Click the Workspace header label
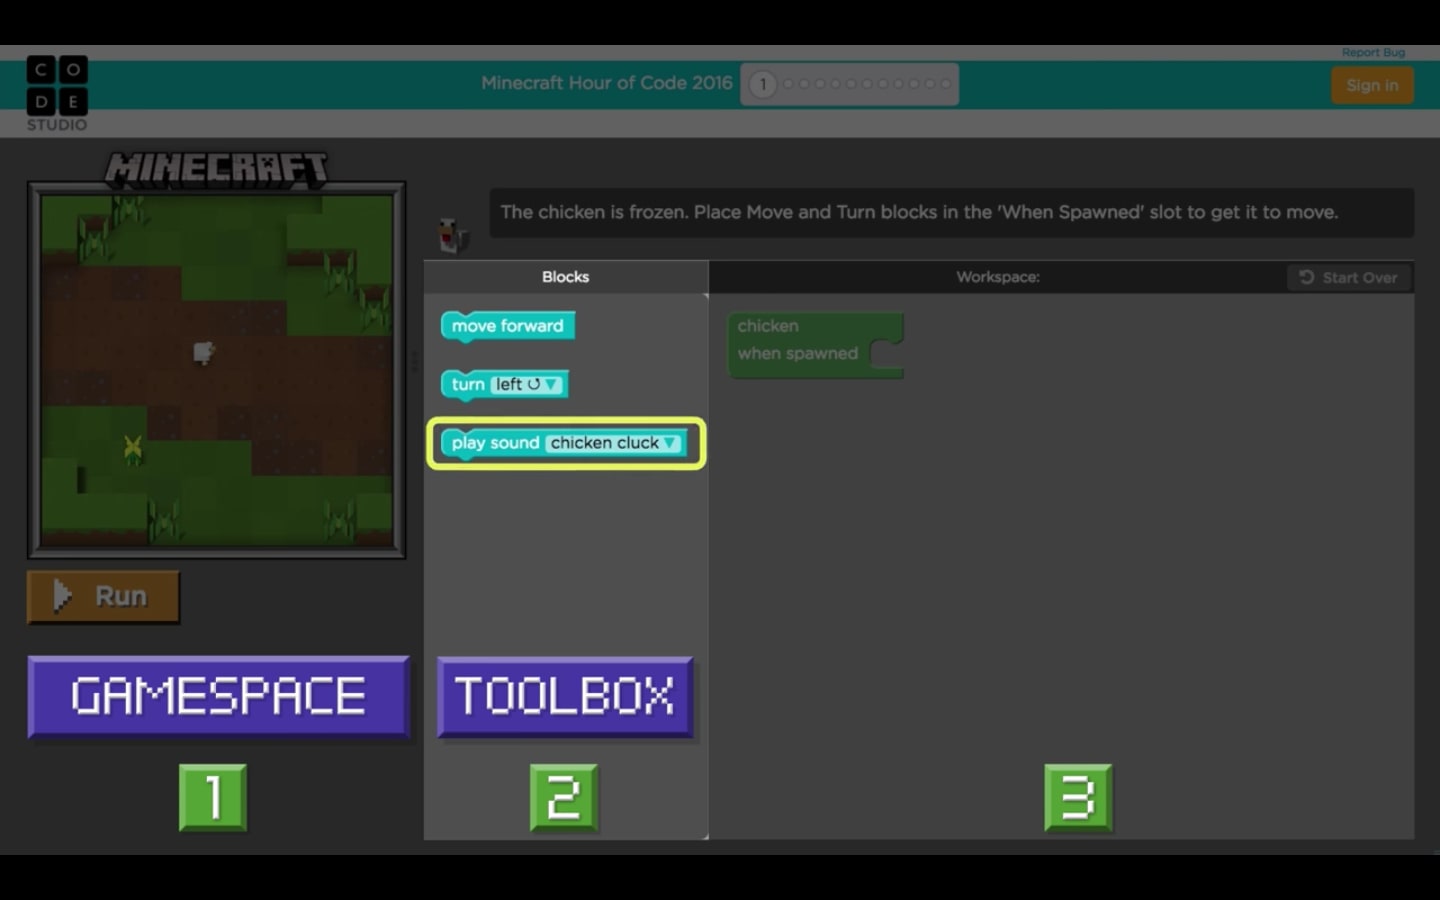 (x=997, y=277)
